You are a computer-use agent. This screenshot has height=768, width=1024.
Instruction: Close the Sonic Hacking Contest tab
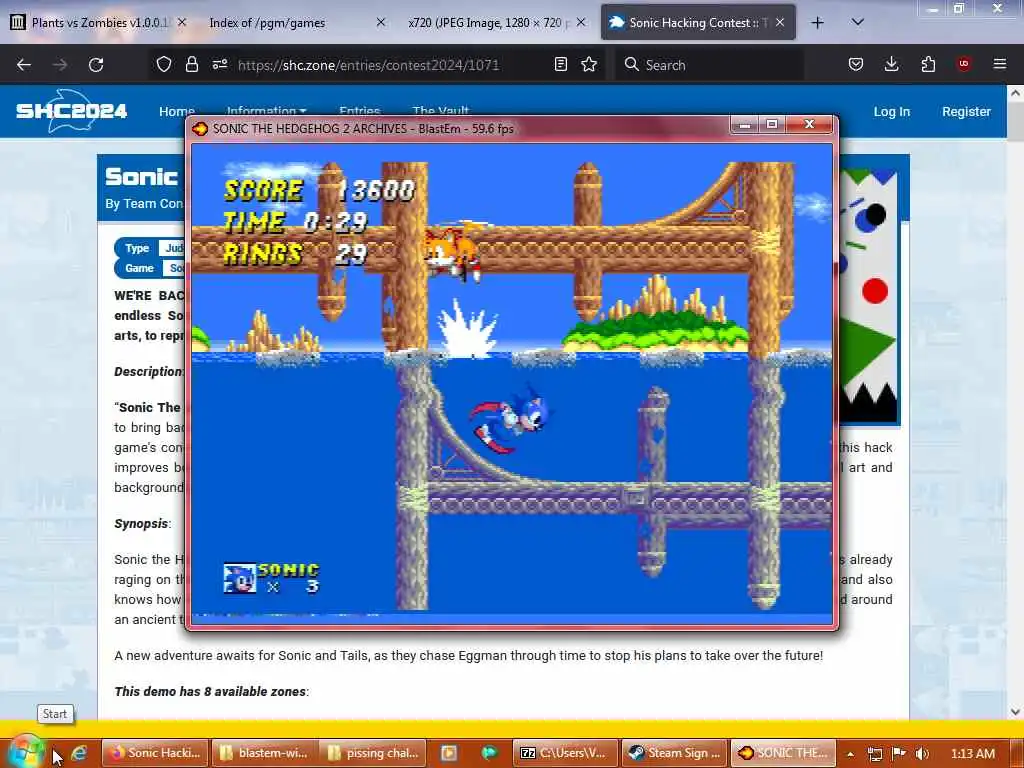[x=780, y=22]
